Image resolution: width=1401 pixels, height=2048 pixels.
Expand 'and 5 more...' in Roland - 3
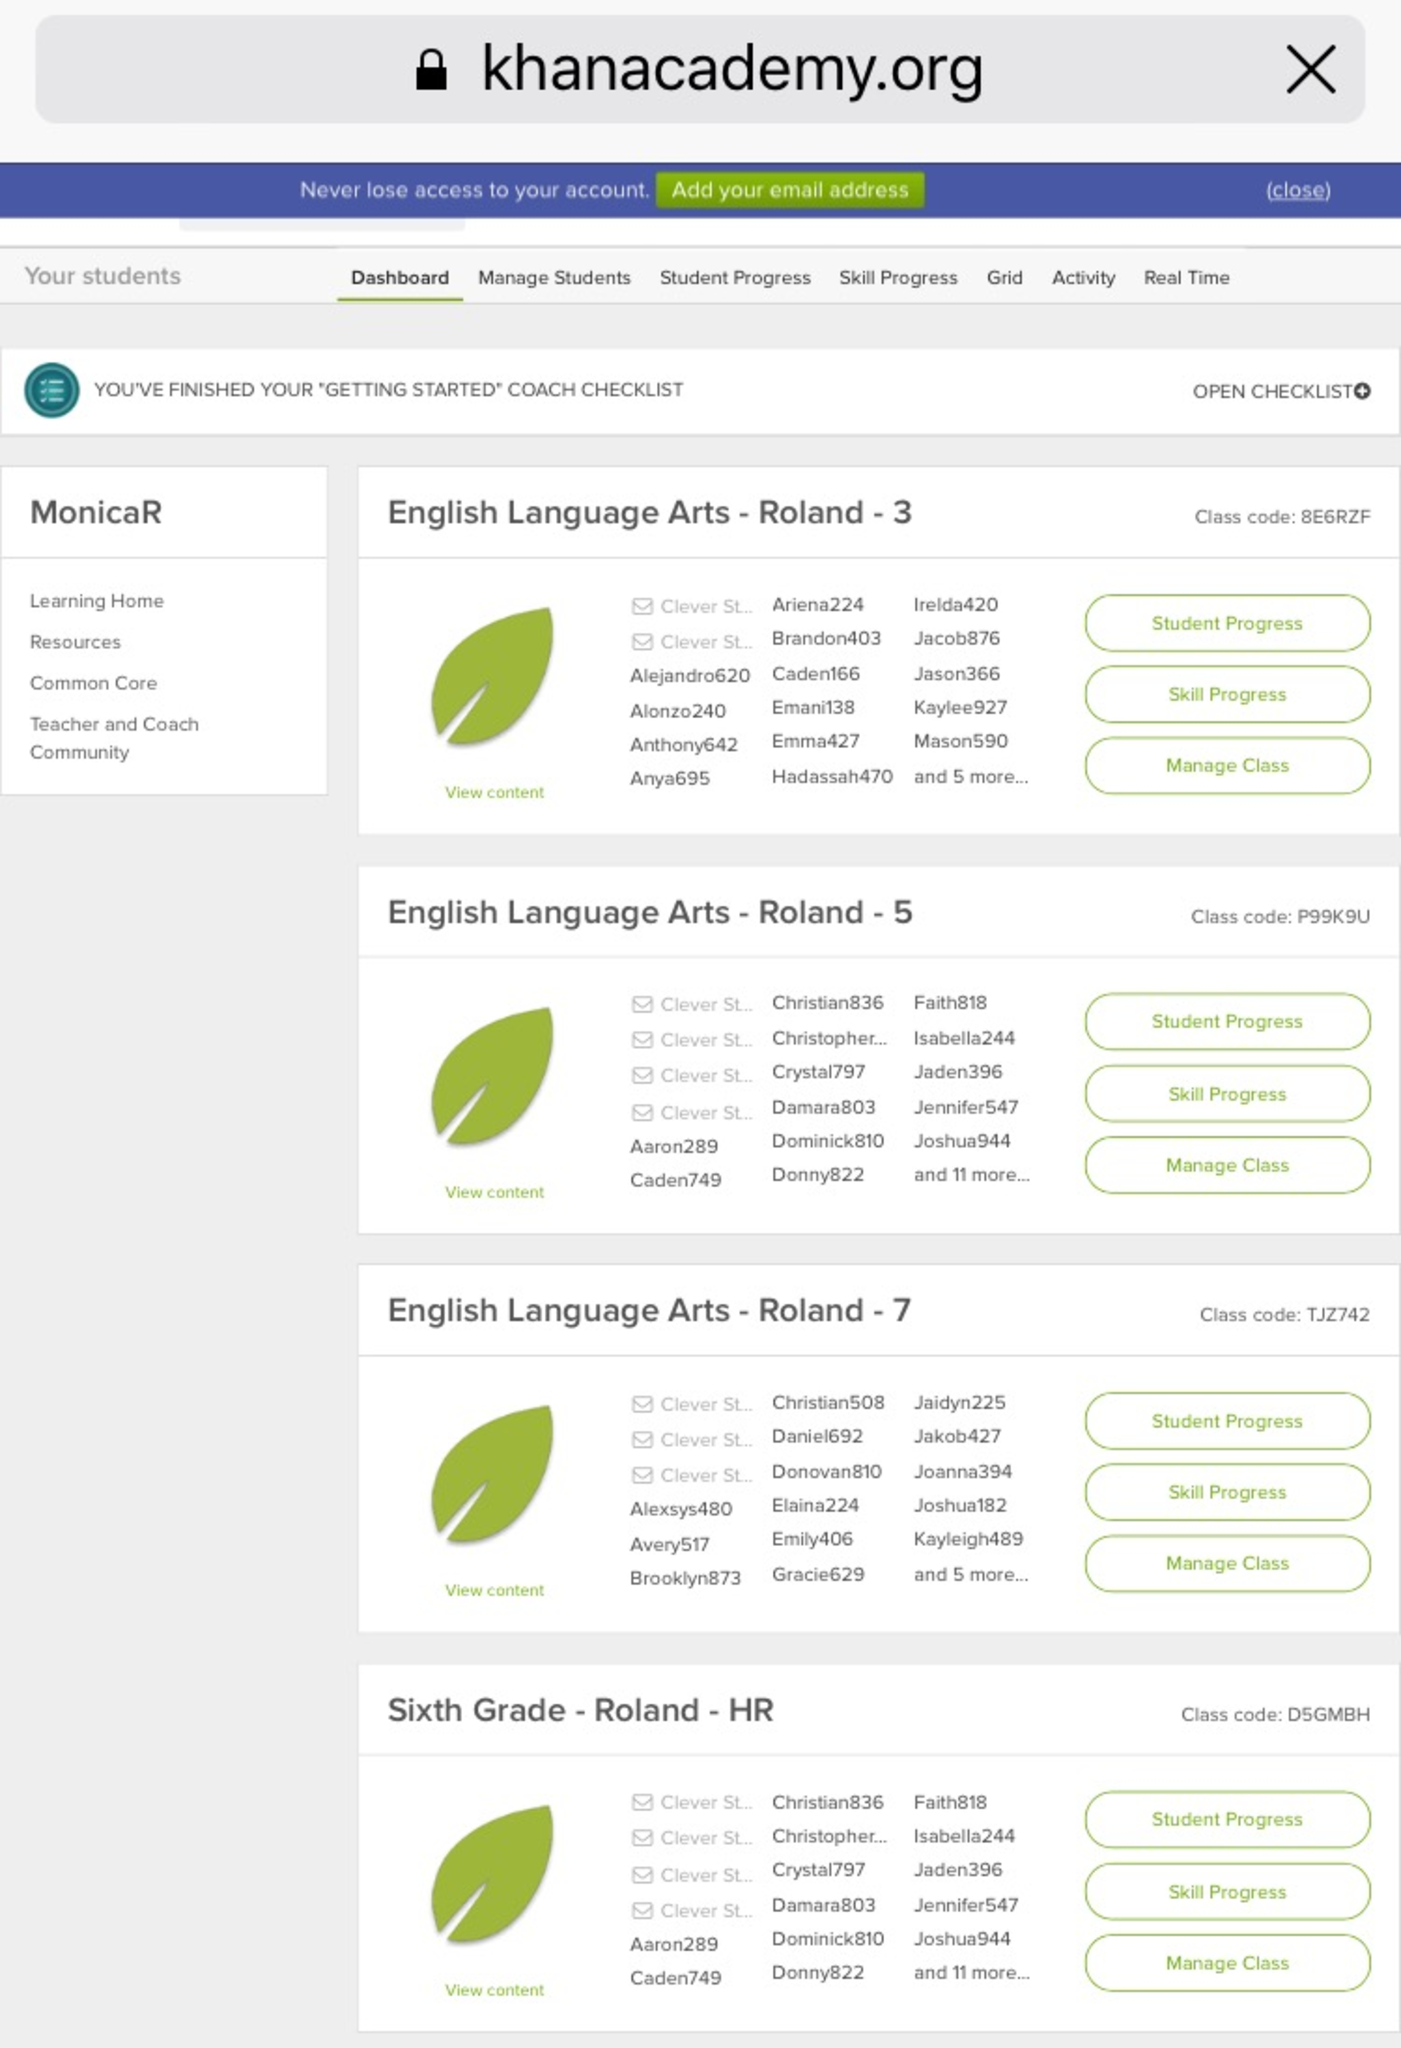point(970,777)
